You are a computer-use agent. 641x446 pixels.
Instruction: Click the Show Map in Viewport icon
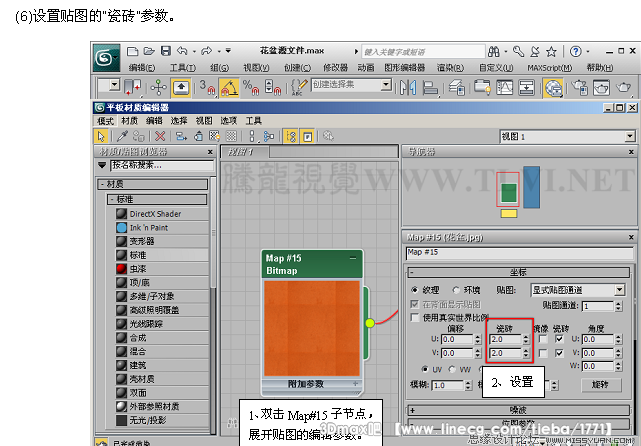tap(215, 136)
